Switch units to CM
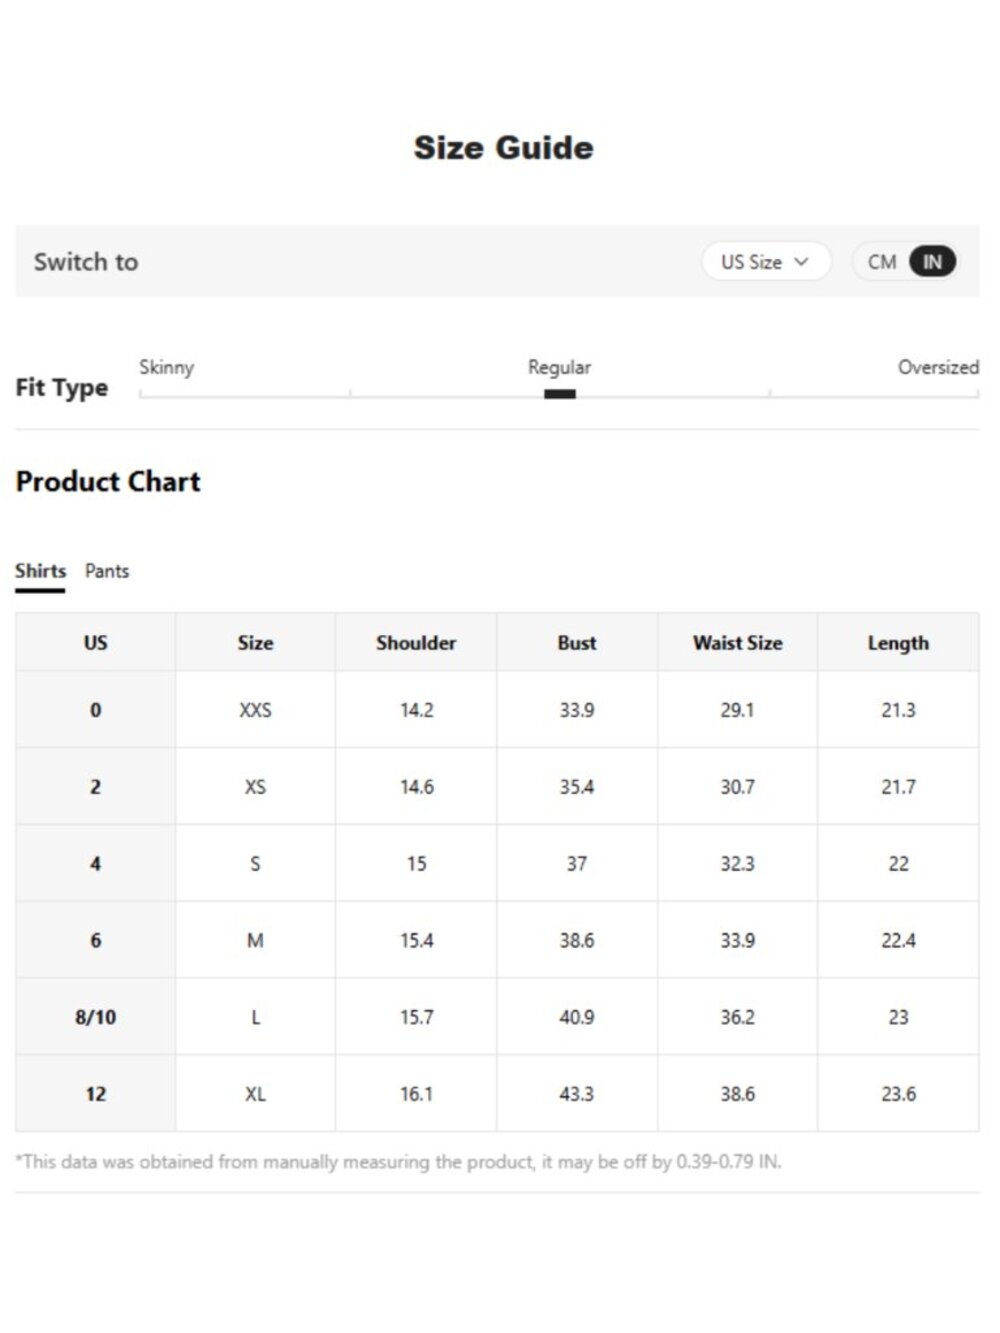Image resolution: width=1000 pixels, height=1333 pixels. click(x=882, y=262)
